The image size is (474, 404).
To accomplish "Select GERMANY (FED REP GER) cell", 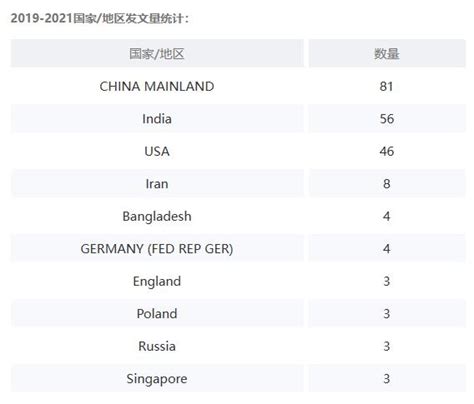I will (x=157, y=249).
